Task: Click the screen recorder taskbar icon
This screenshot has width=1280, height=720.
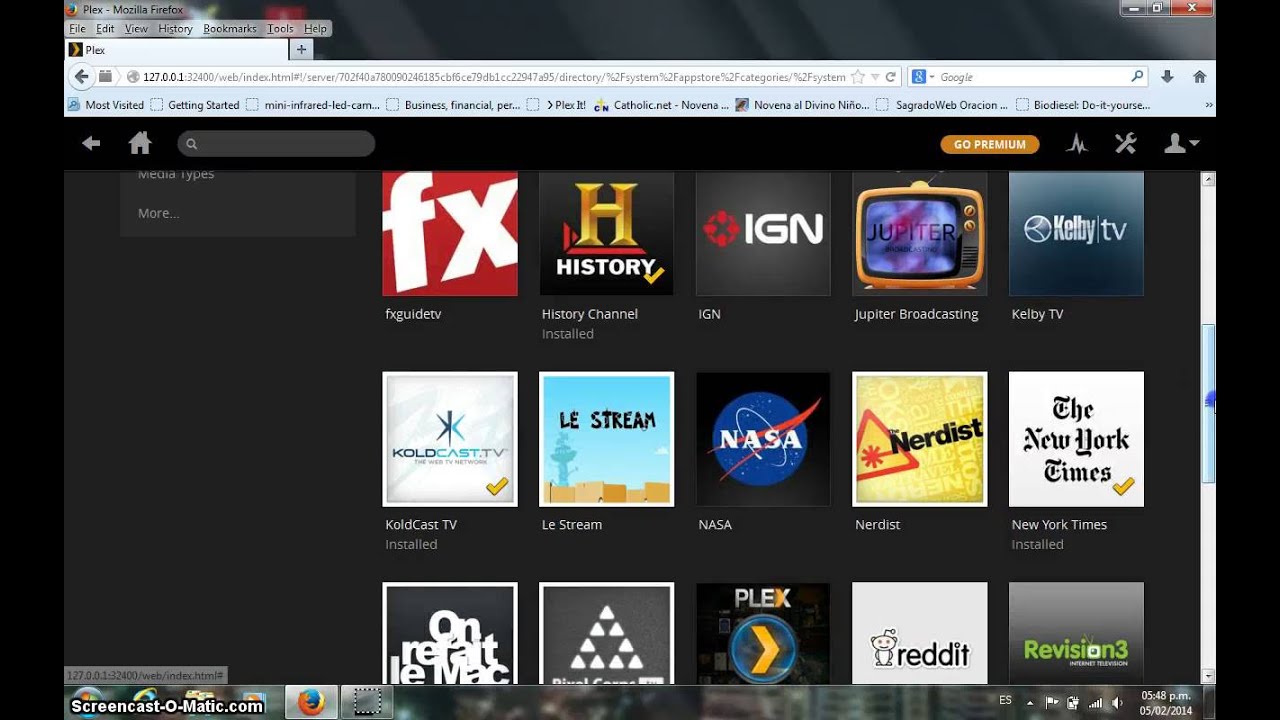Action: (x=368, y=703)
